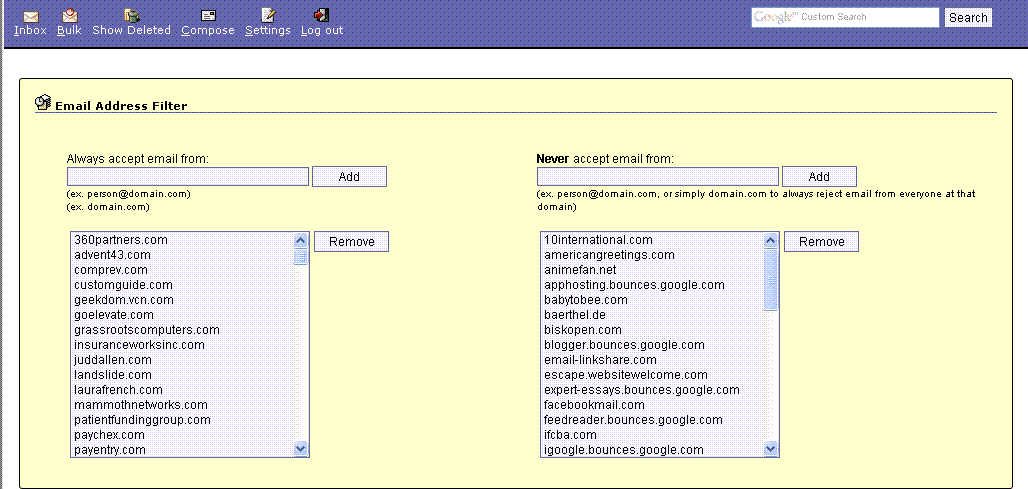Select baerthel.de in the reject list
The height and width of the screenshot is (489, 1028).
(653, 315)
